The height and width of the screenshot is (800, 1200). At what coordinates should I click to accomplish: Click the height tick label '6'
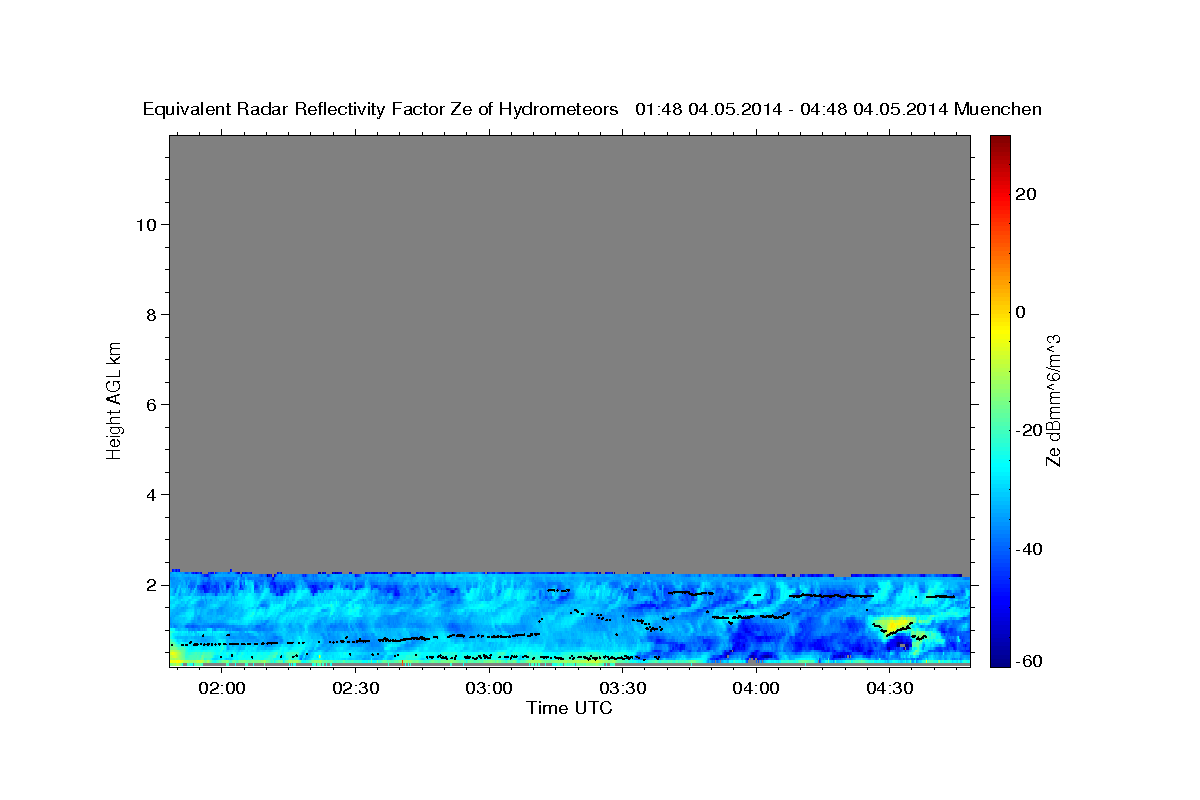150,404
